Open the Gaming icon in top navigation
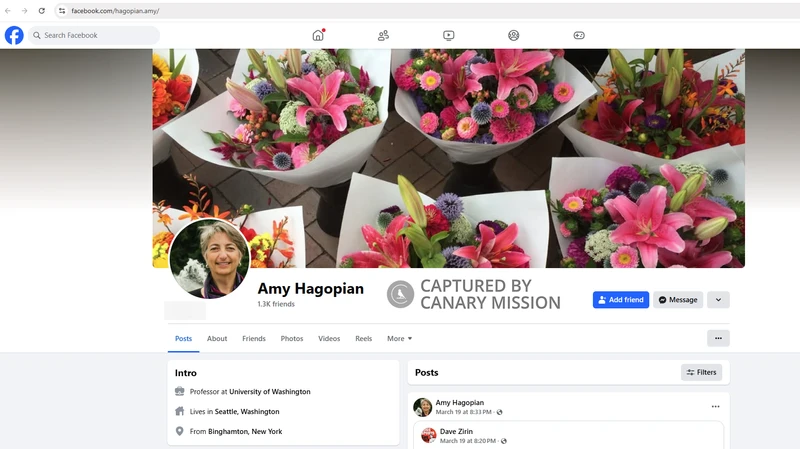 [x=579, y=35]
